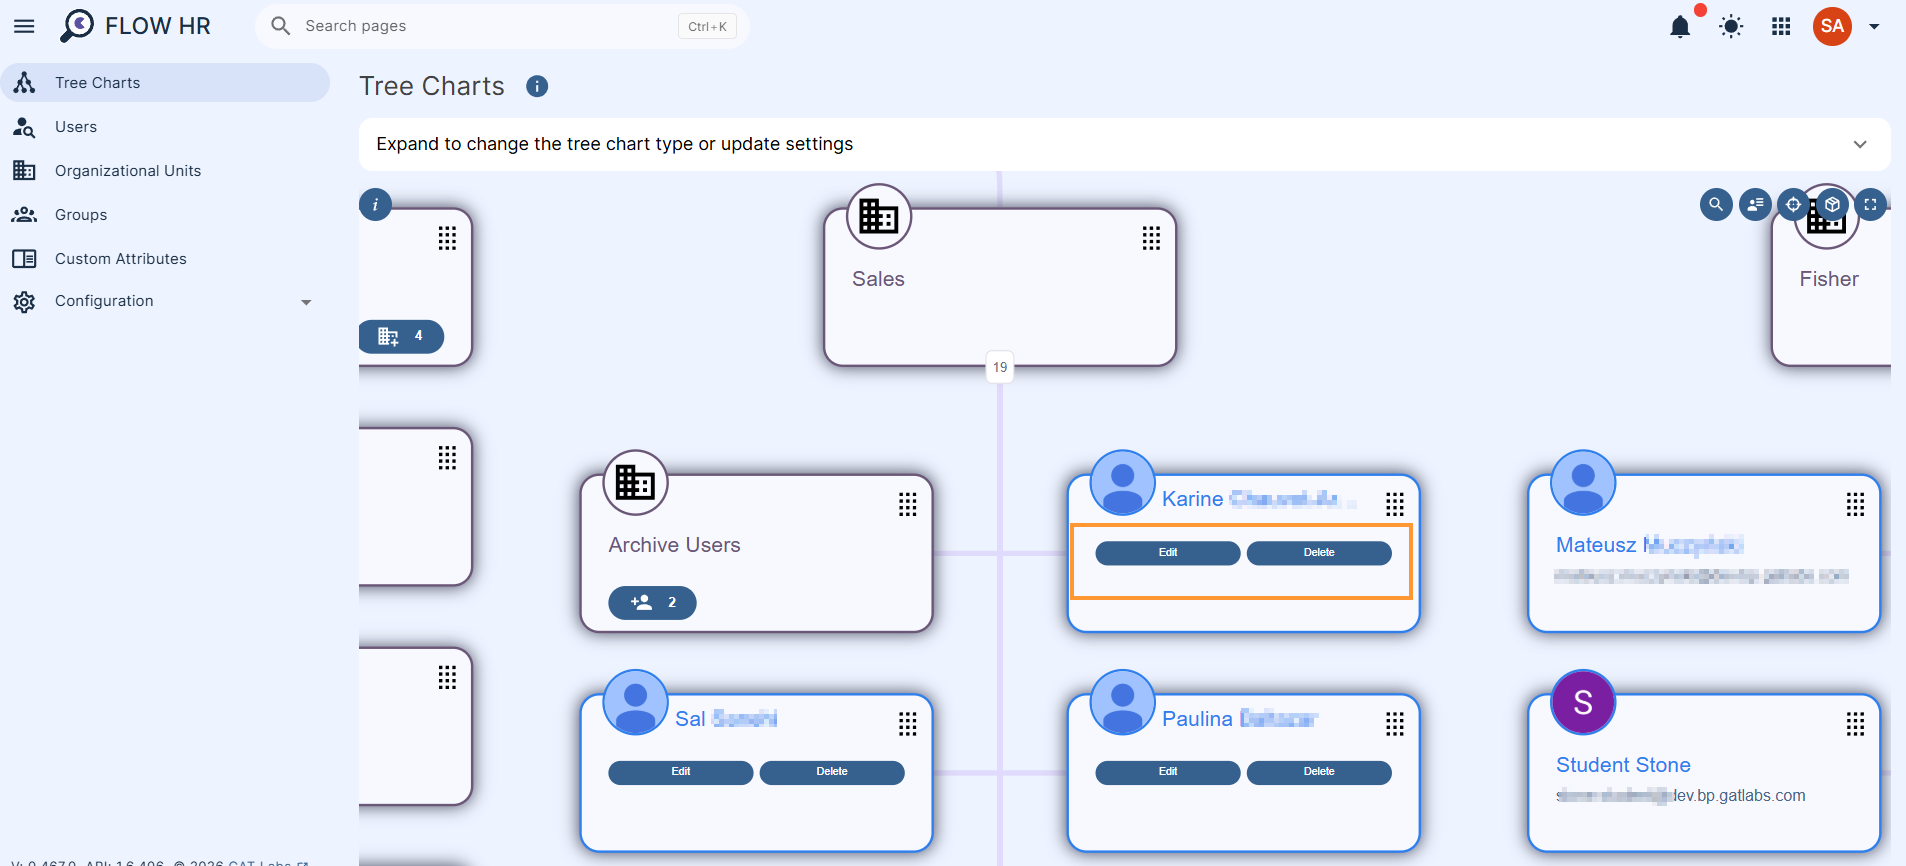Click the center/locate target icon
Viewport: 1906px width, 866px height.
[x=1793, y=205]
